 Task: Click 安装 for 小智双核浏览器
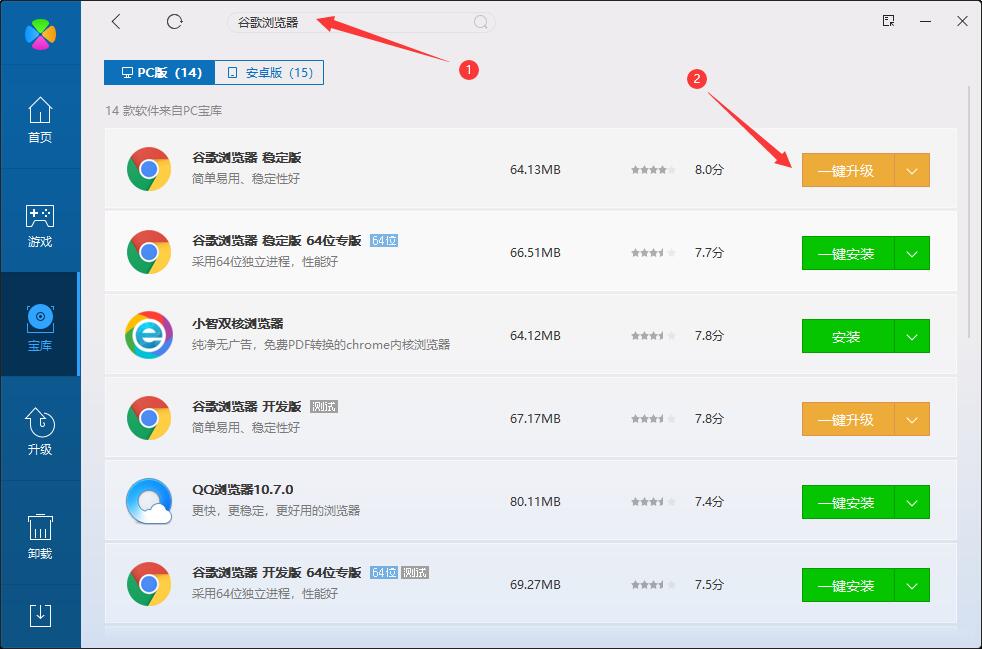(x=847, y=336)
